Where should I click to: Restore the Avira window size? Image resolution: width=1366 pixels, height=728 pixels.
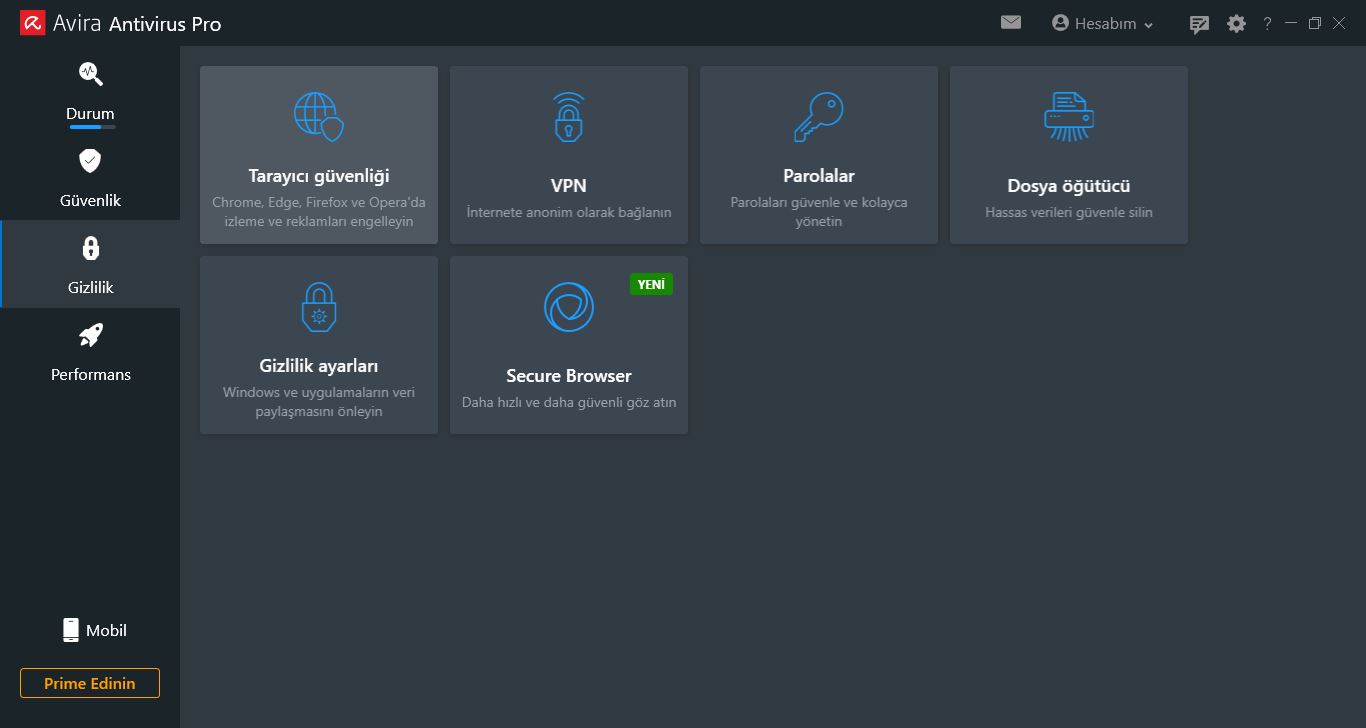[1315, 23]
